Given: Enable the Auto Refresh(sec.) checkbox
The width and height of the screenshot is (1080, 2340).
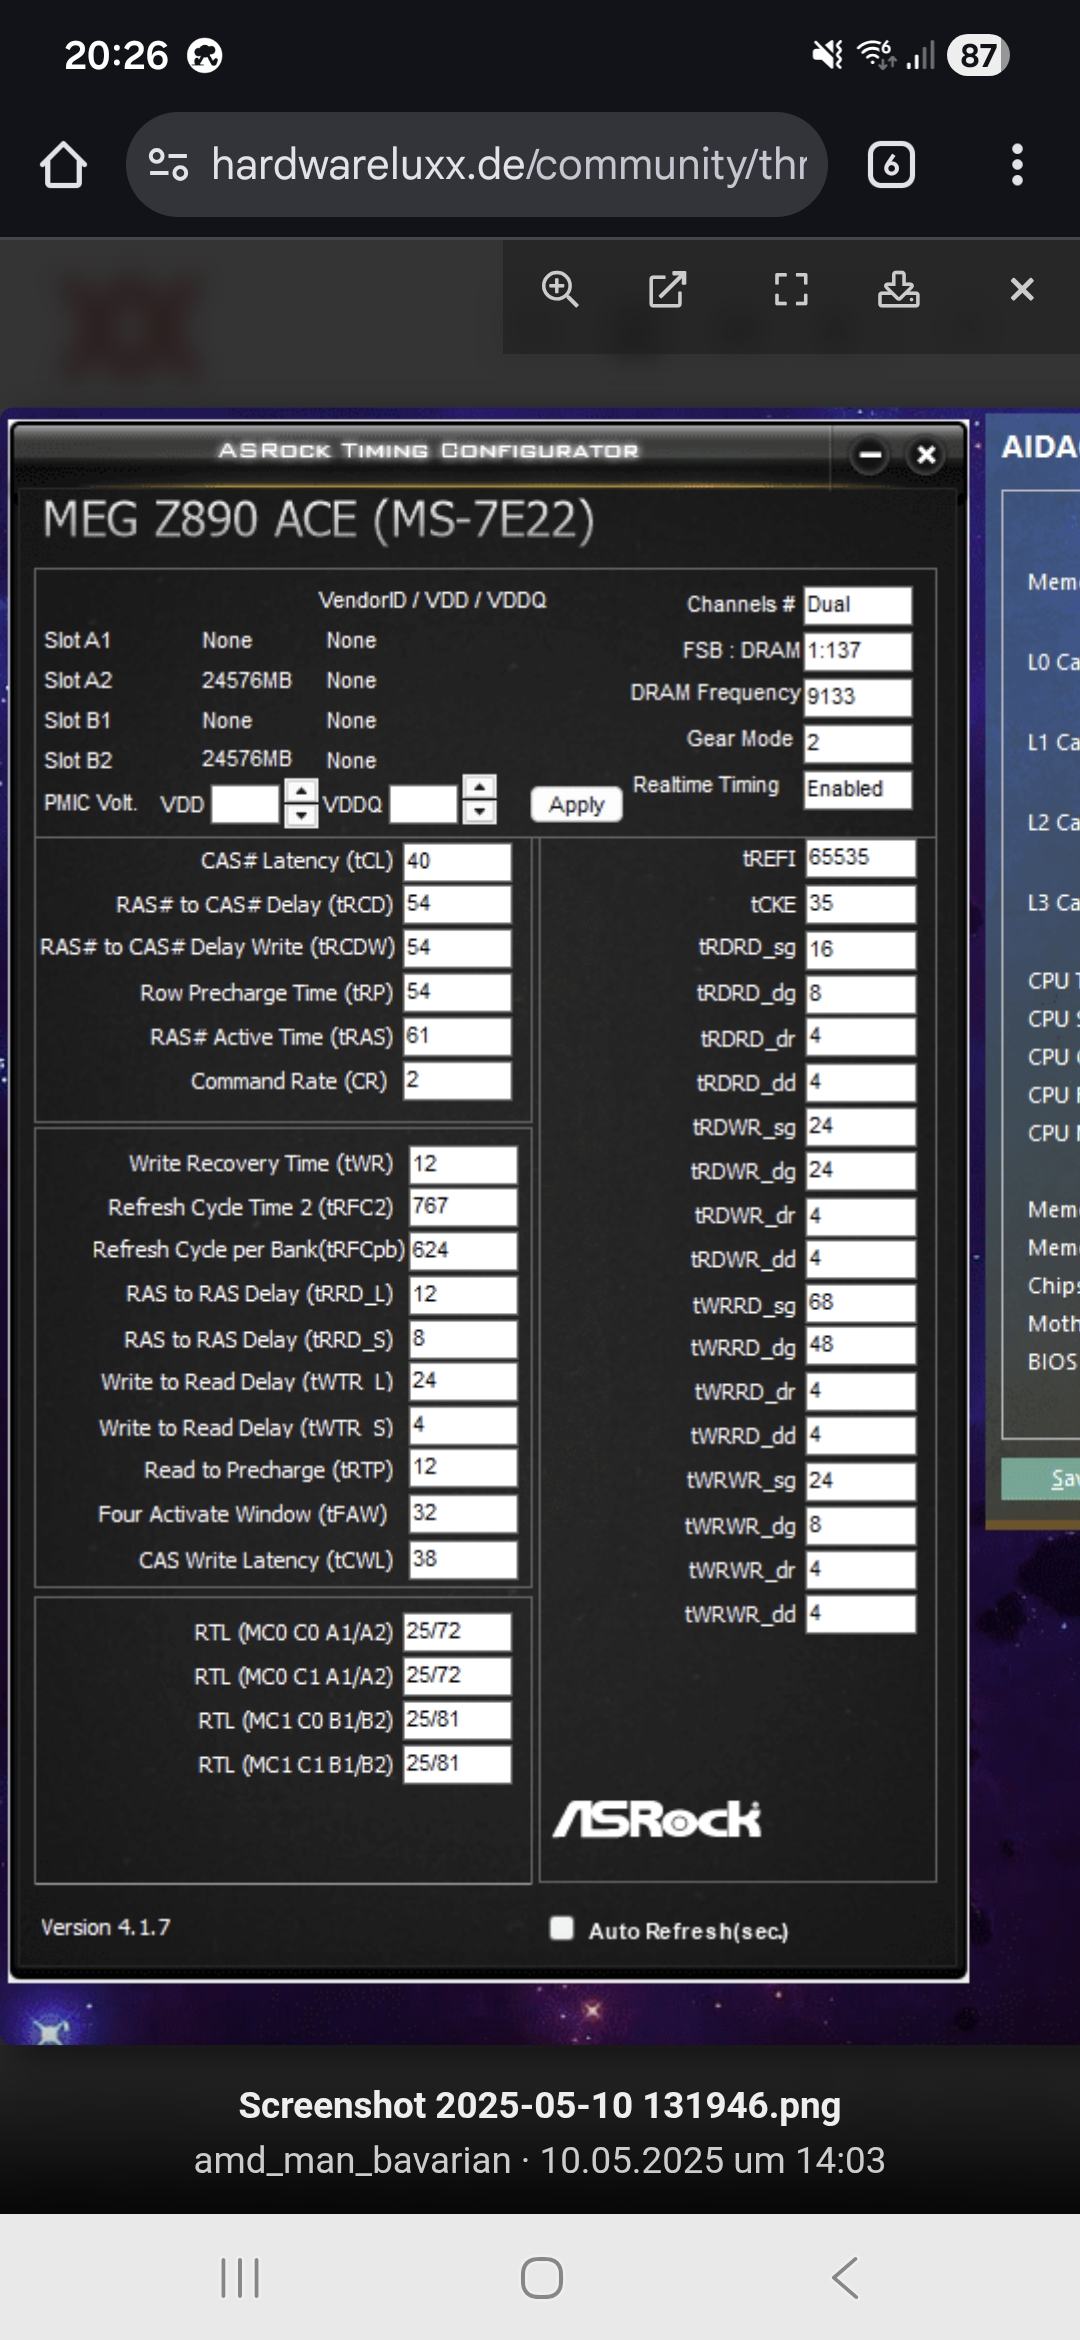Looking at the screenshot, I should pos(562,1928).
